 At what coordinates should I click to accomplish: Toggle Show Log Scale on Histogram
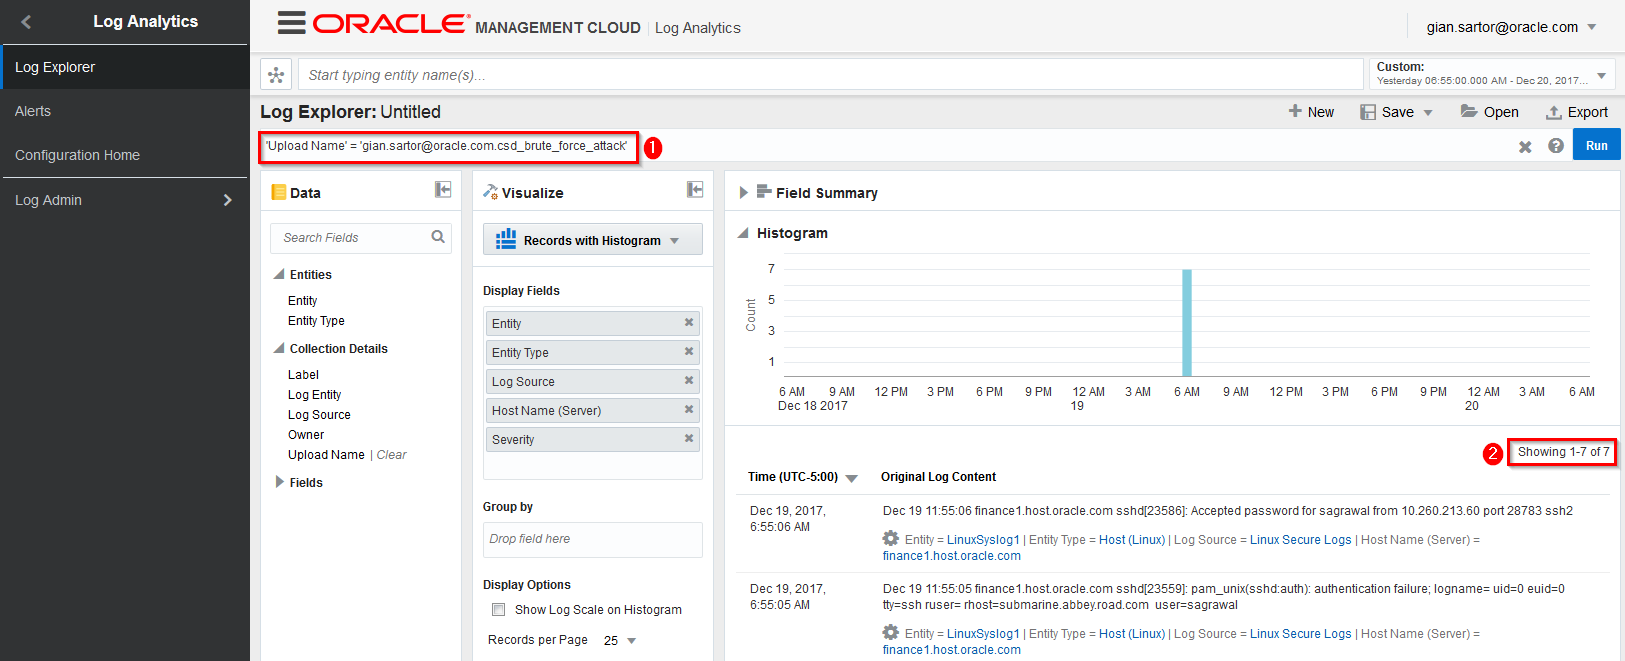coord(498,609)
